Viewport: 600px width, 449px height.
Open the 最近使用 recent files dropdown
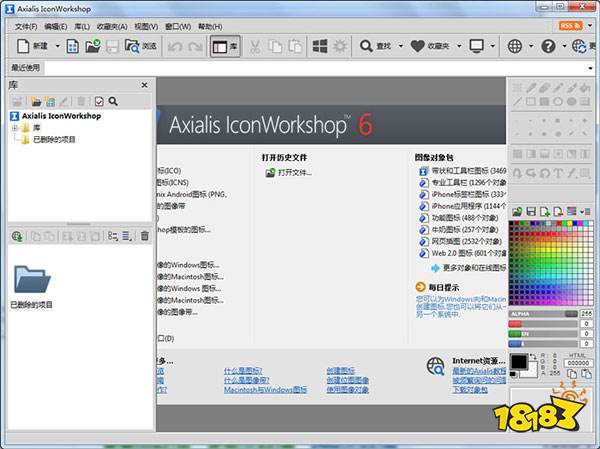coord(300,67)
